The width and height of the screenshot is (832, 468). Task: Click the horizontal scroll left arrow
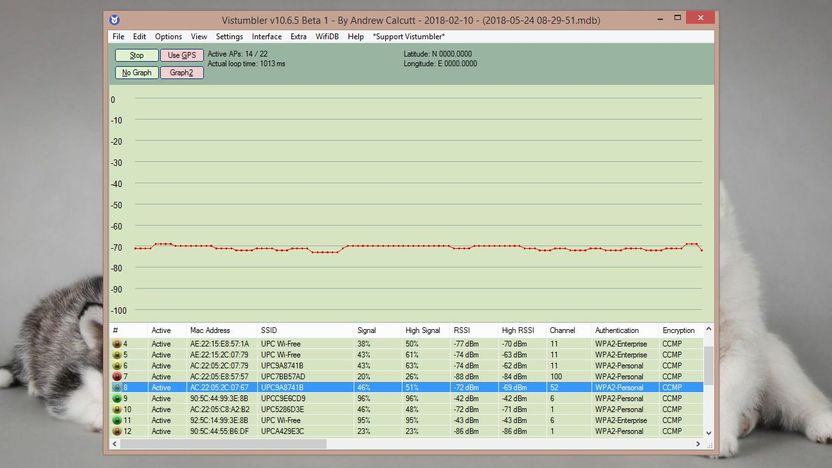115,444
